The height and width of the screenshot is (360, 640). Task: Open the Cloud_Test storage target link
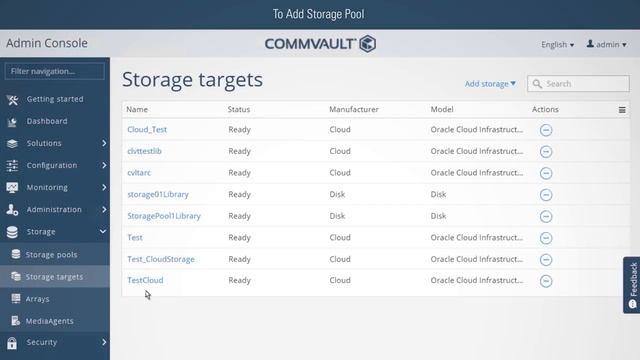(147, 129)
